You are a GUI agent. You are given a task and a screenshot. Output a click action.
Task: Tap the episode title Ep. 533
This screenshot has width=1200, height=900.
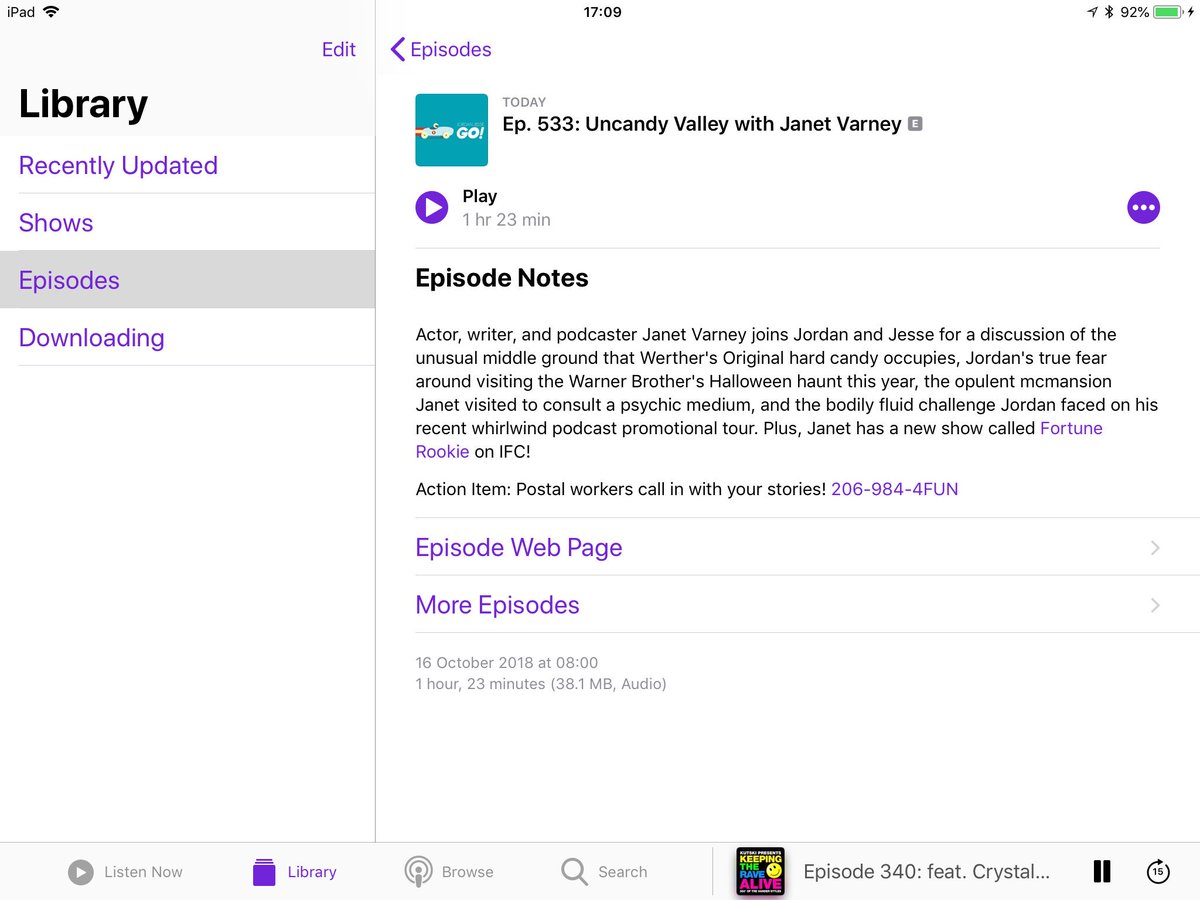702,124
